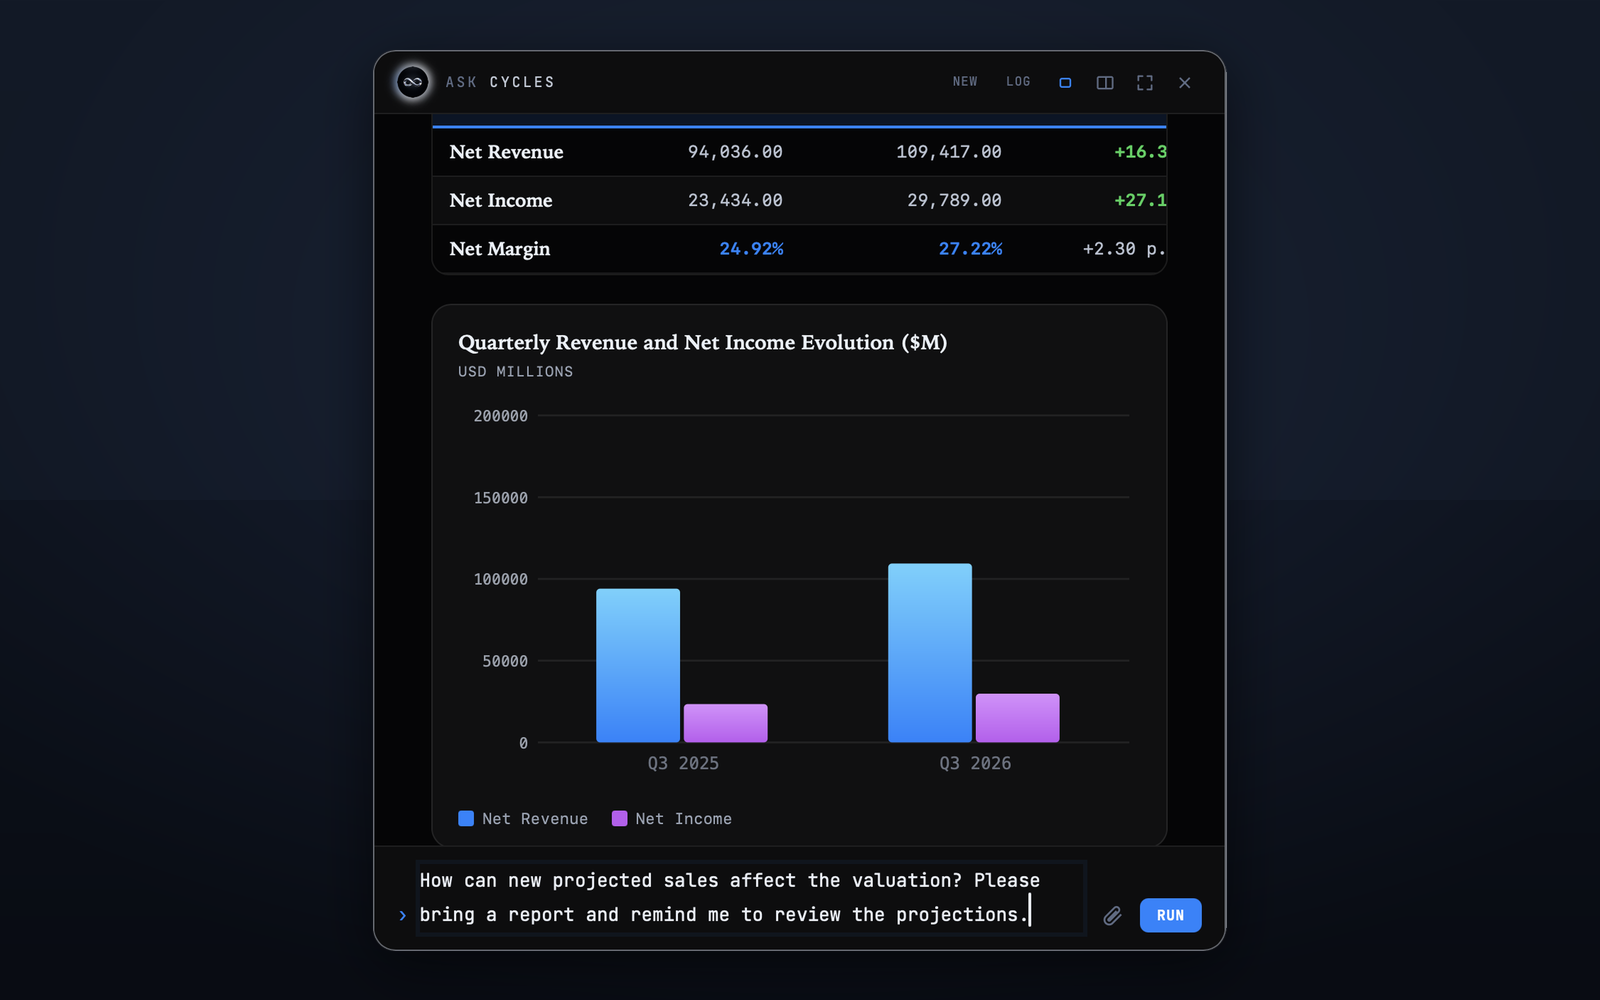1600x1000 pixels.
Task: Toggle Net Revenue legend swatch
Action: tap(466, 818)
